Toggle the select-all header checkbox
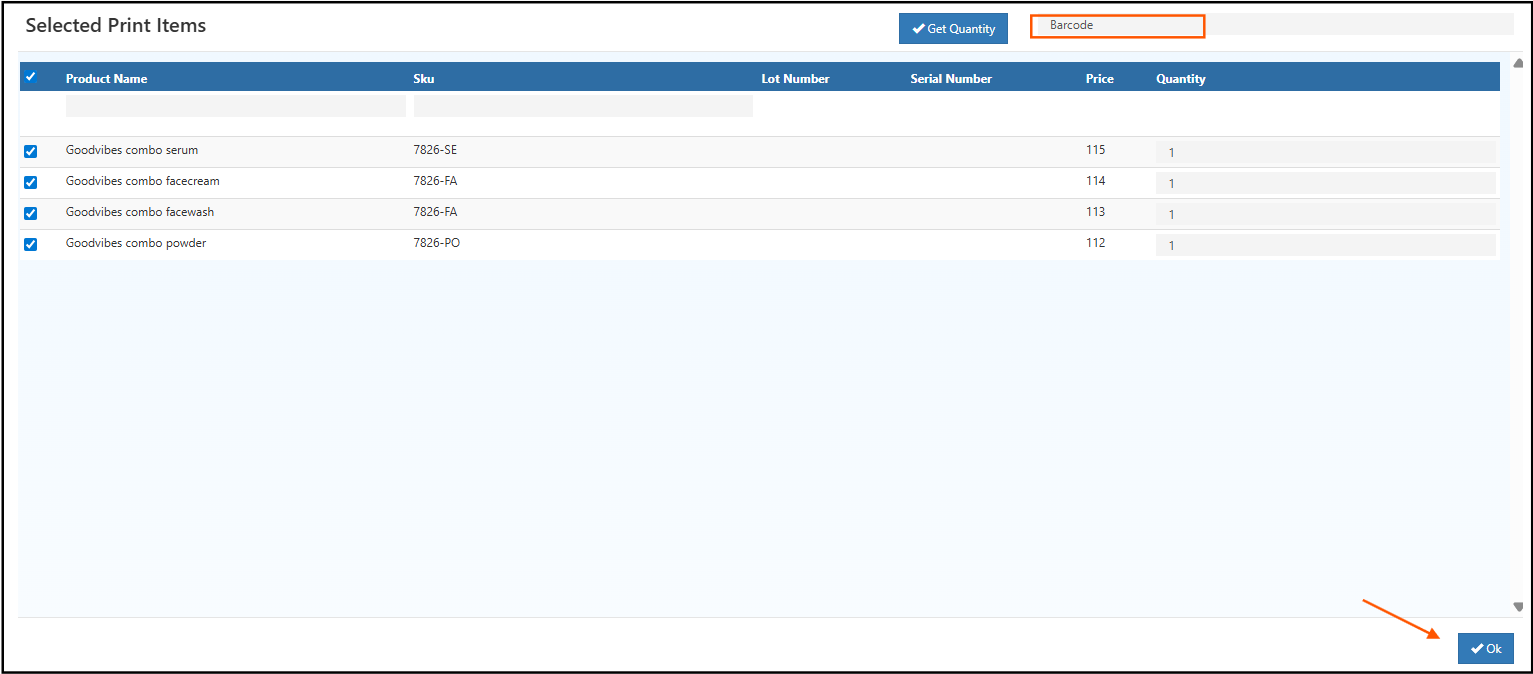The width and height of the screenshot is (1533, 674). coord(30,77)
